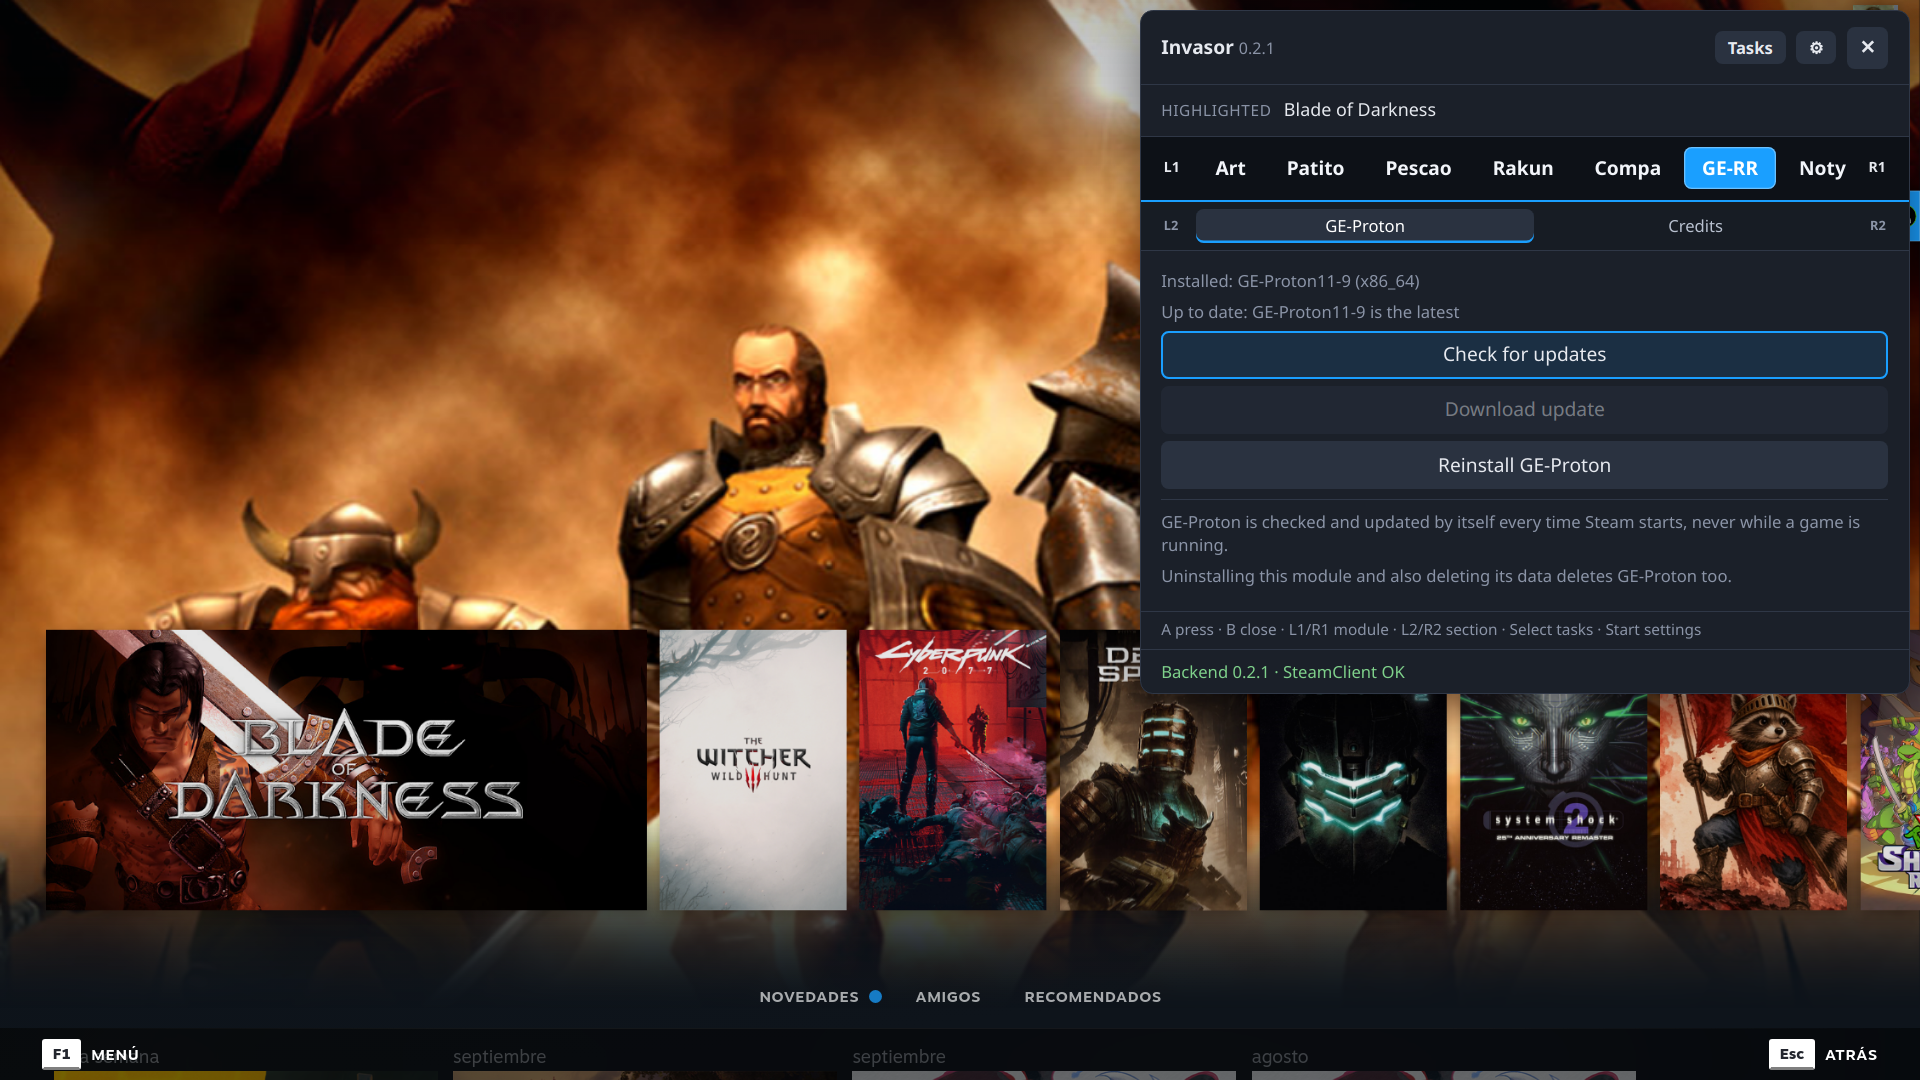
Task: Click the Download update button
Action: pos(1524,410)
